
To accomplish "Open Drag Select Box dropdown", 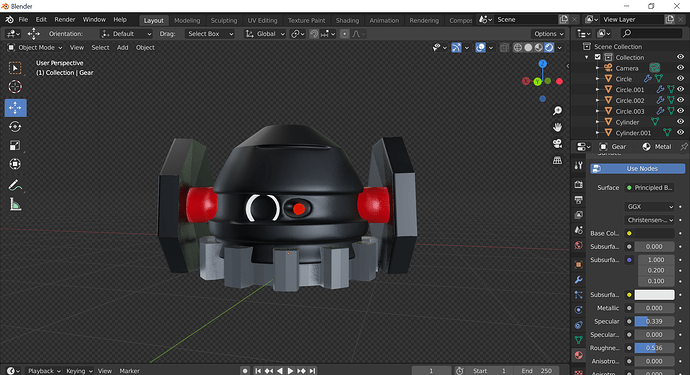I will point(210,34).
